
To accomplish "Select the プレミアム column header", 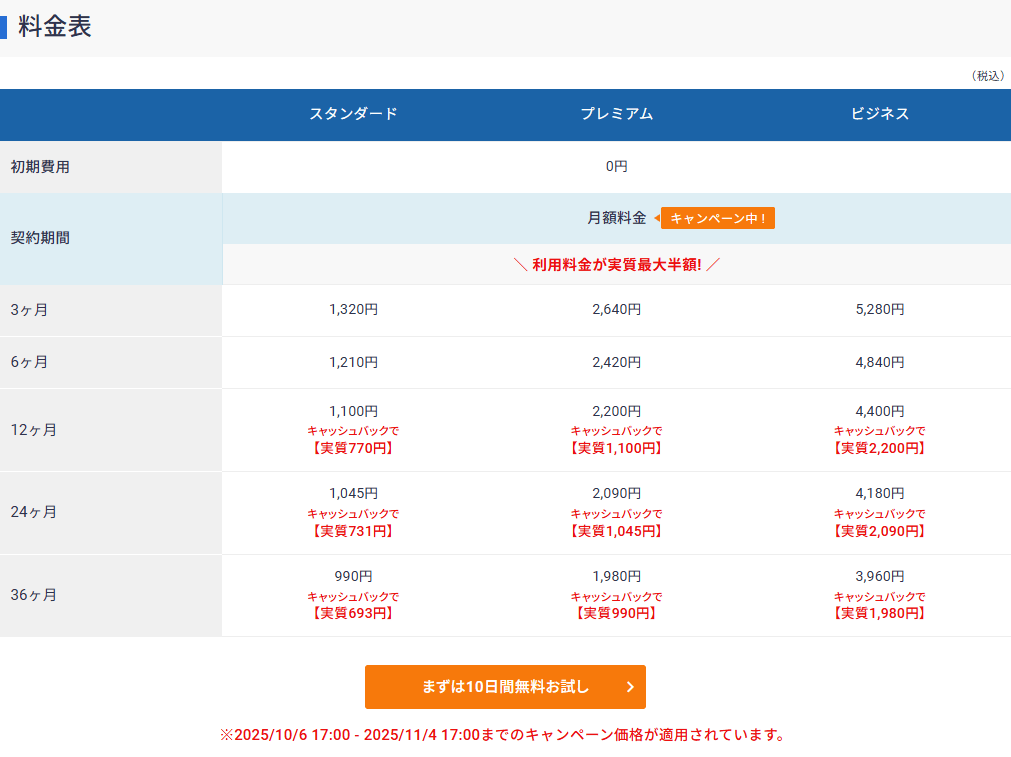I will click(616, 114).
